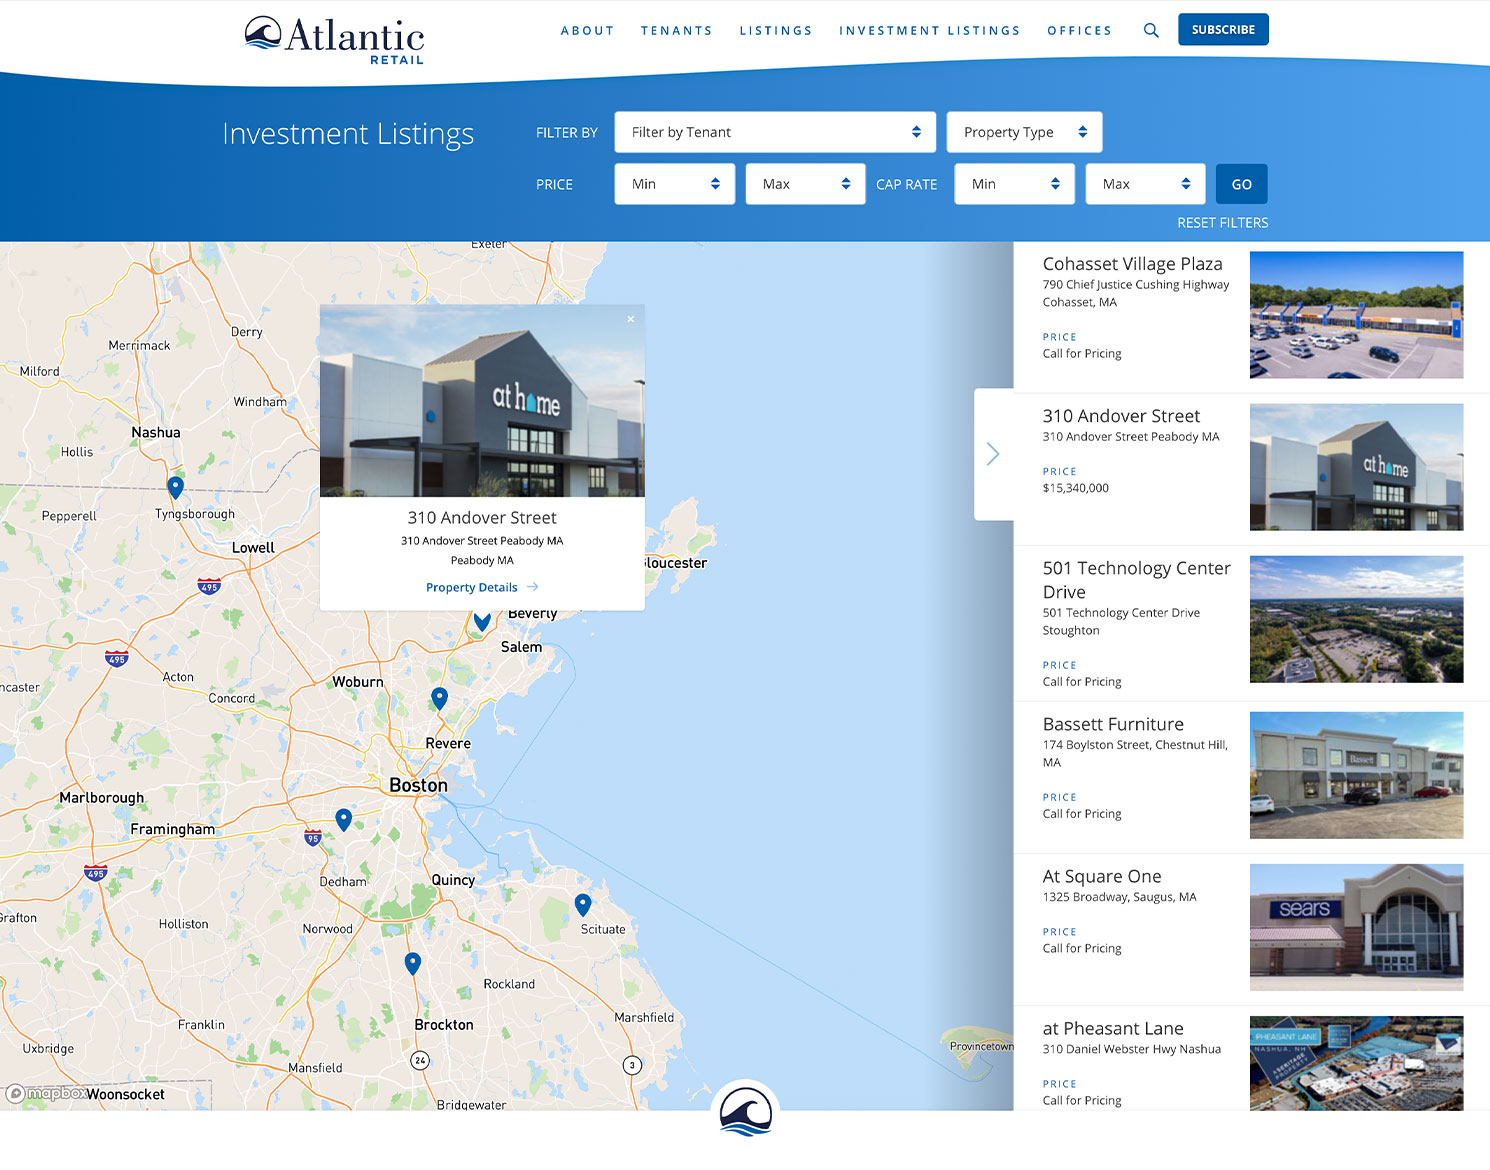Open the 501 Technology Center Drive listing title
The image size is (1490, 1170).
tap(1137, 580)
